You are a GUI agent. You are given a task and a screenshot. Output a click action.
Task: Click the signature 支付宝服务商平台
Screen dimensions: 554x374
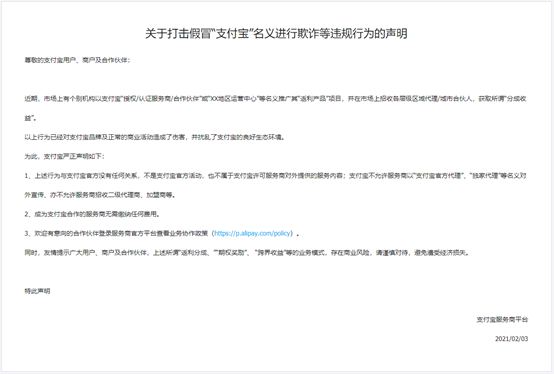[502, 320]
